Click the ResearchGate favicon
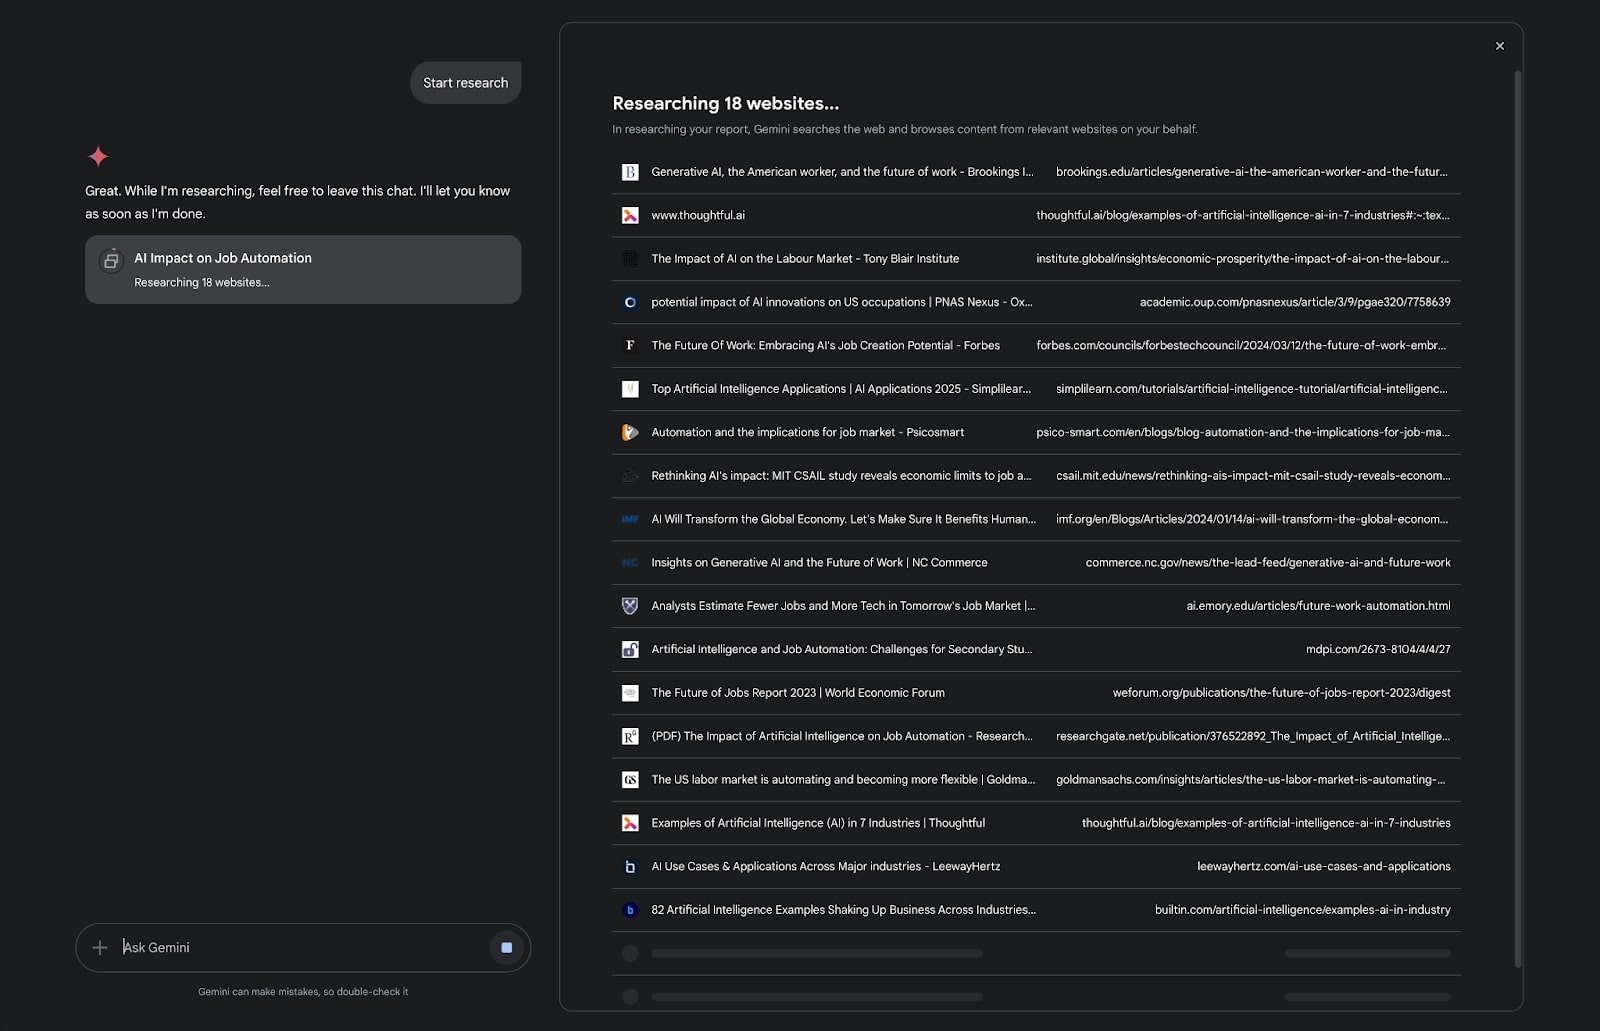Image resolution: width=1600 pixels, height=1031 pixels. (x=630, y=737)
